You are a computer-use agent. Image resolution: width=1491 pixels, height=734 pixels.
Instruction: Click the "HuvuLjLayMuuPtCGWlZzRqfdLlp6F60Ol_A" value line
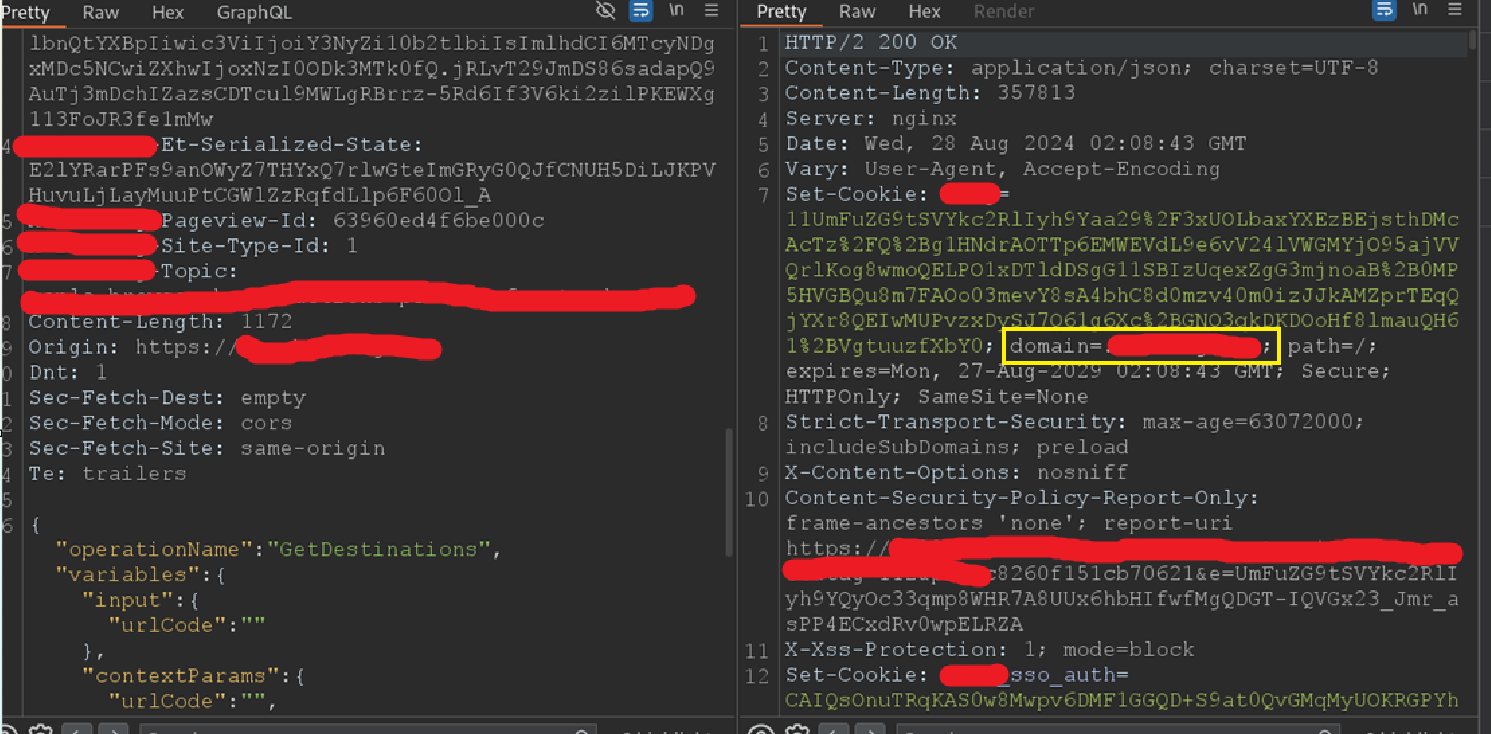[x=259, y=194]
